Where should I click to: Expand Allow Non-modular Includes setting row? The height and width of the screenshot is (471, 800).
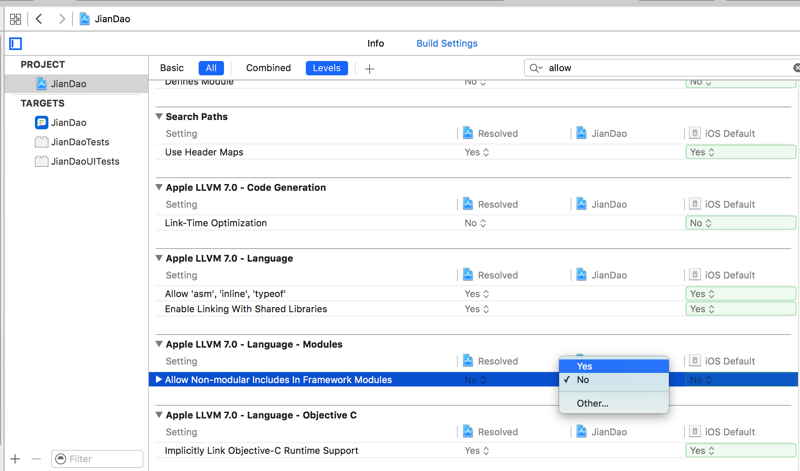click(159, 380)
